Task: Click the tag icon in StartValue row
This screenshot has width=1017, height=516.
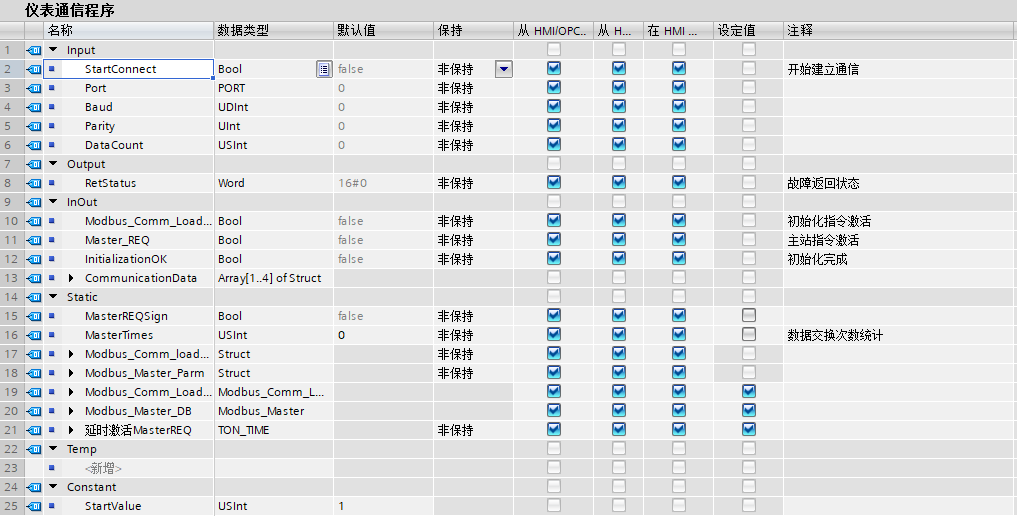Action: (x=34, y=506)
